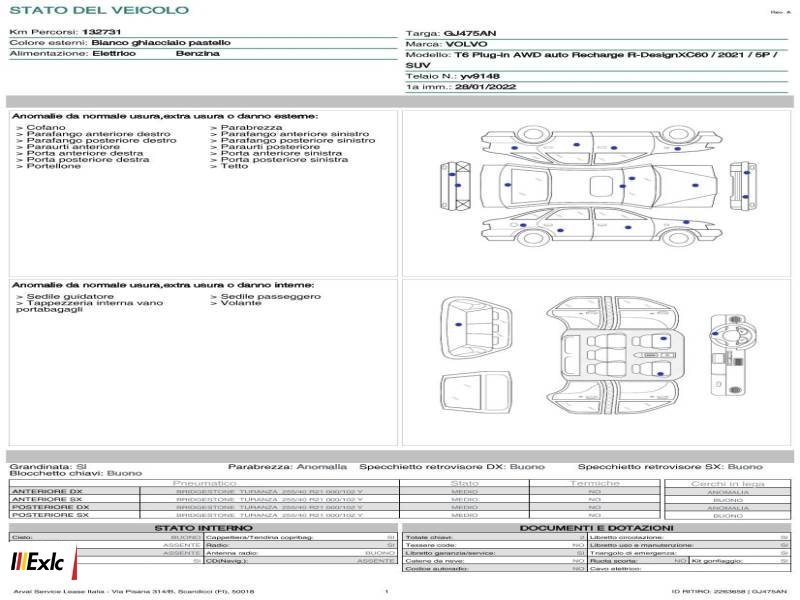Select the Km Percorsi value 132731

tap(102, 32)
